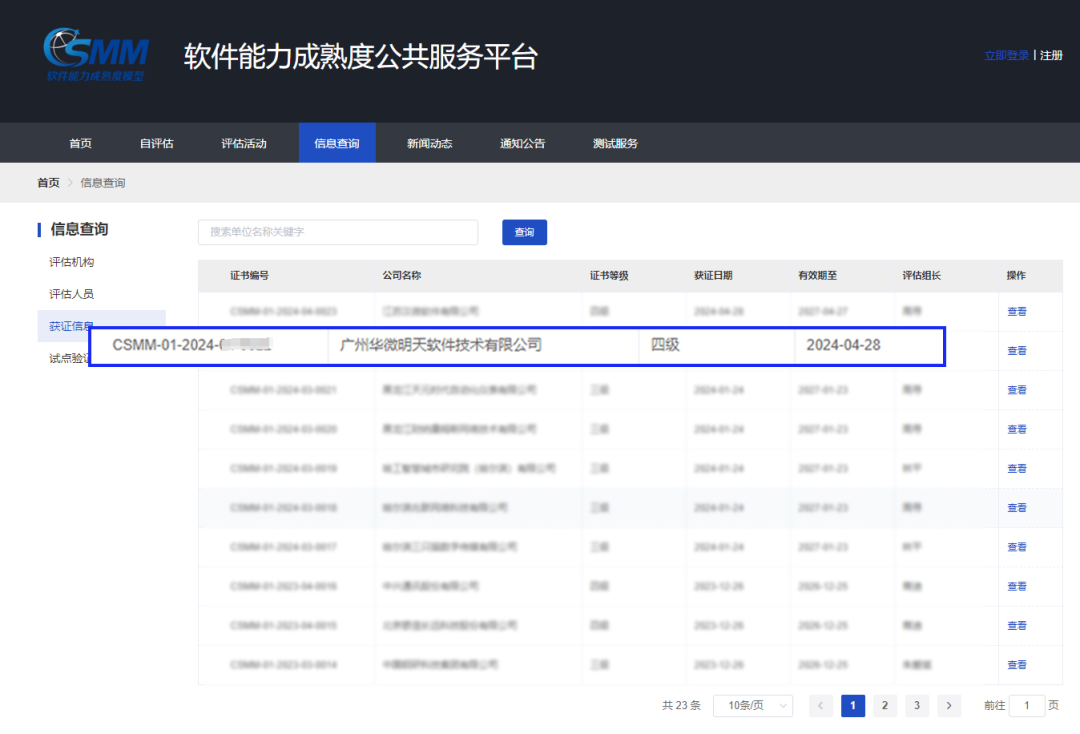Open the 测试服务 navigation tab

615,143
